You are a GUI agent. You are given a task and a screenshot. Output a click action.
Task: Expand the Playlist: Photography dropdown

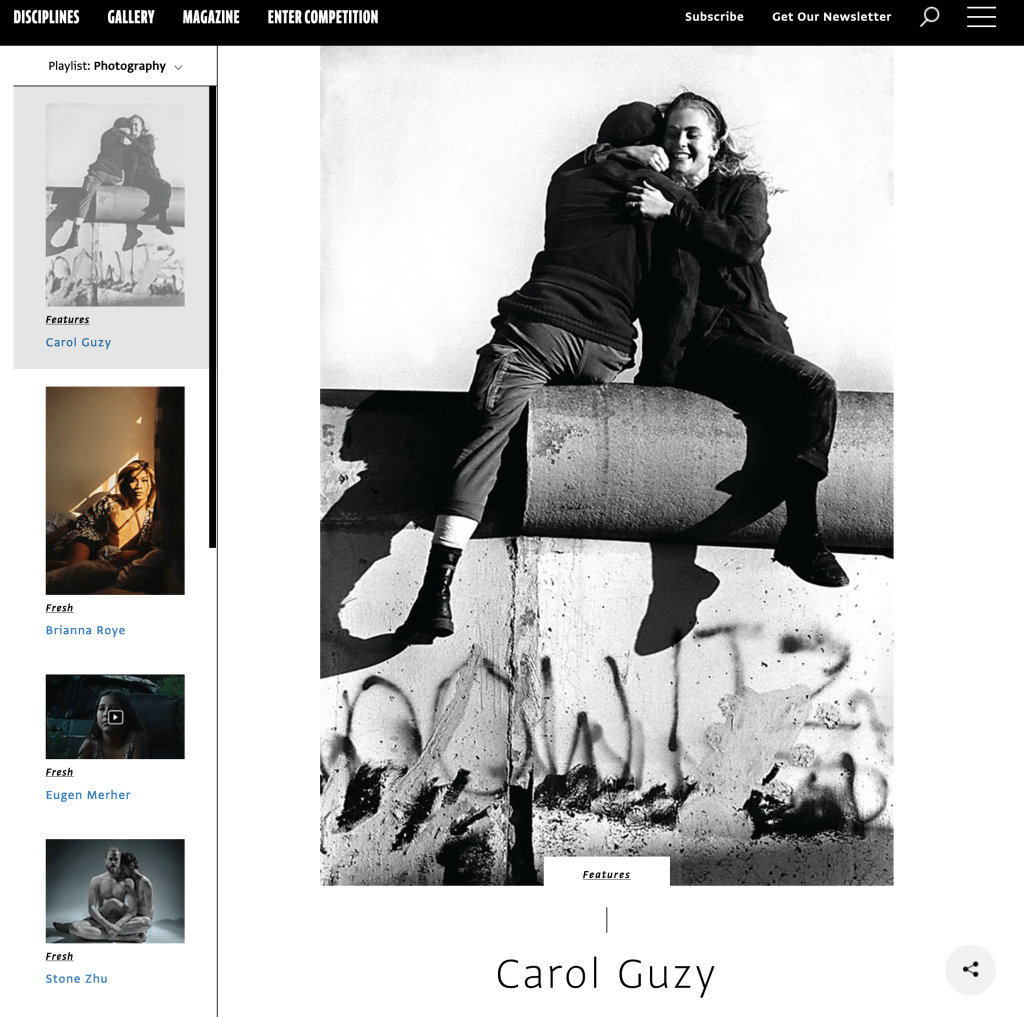click(x=115, y=66)
